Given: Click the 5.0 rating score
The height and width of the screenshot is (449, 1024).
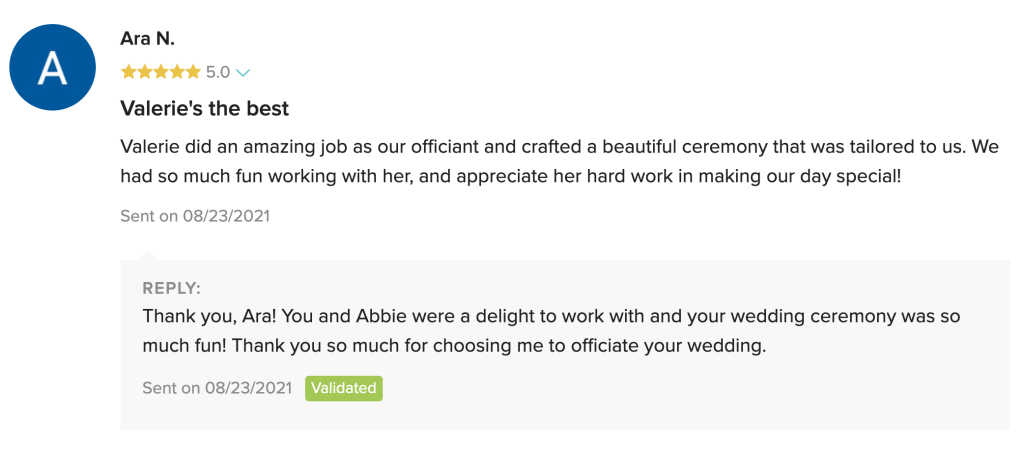Looking at the screenshot, I should (218, 72).
